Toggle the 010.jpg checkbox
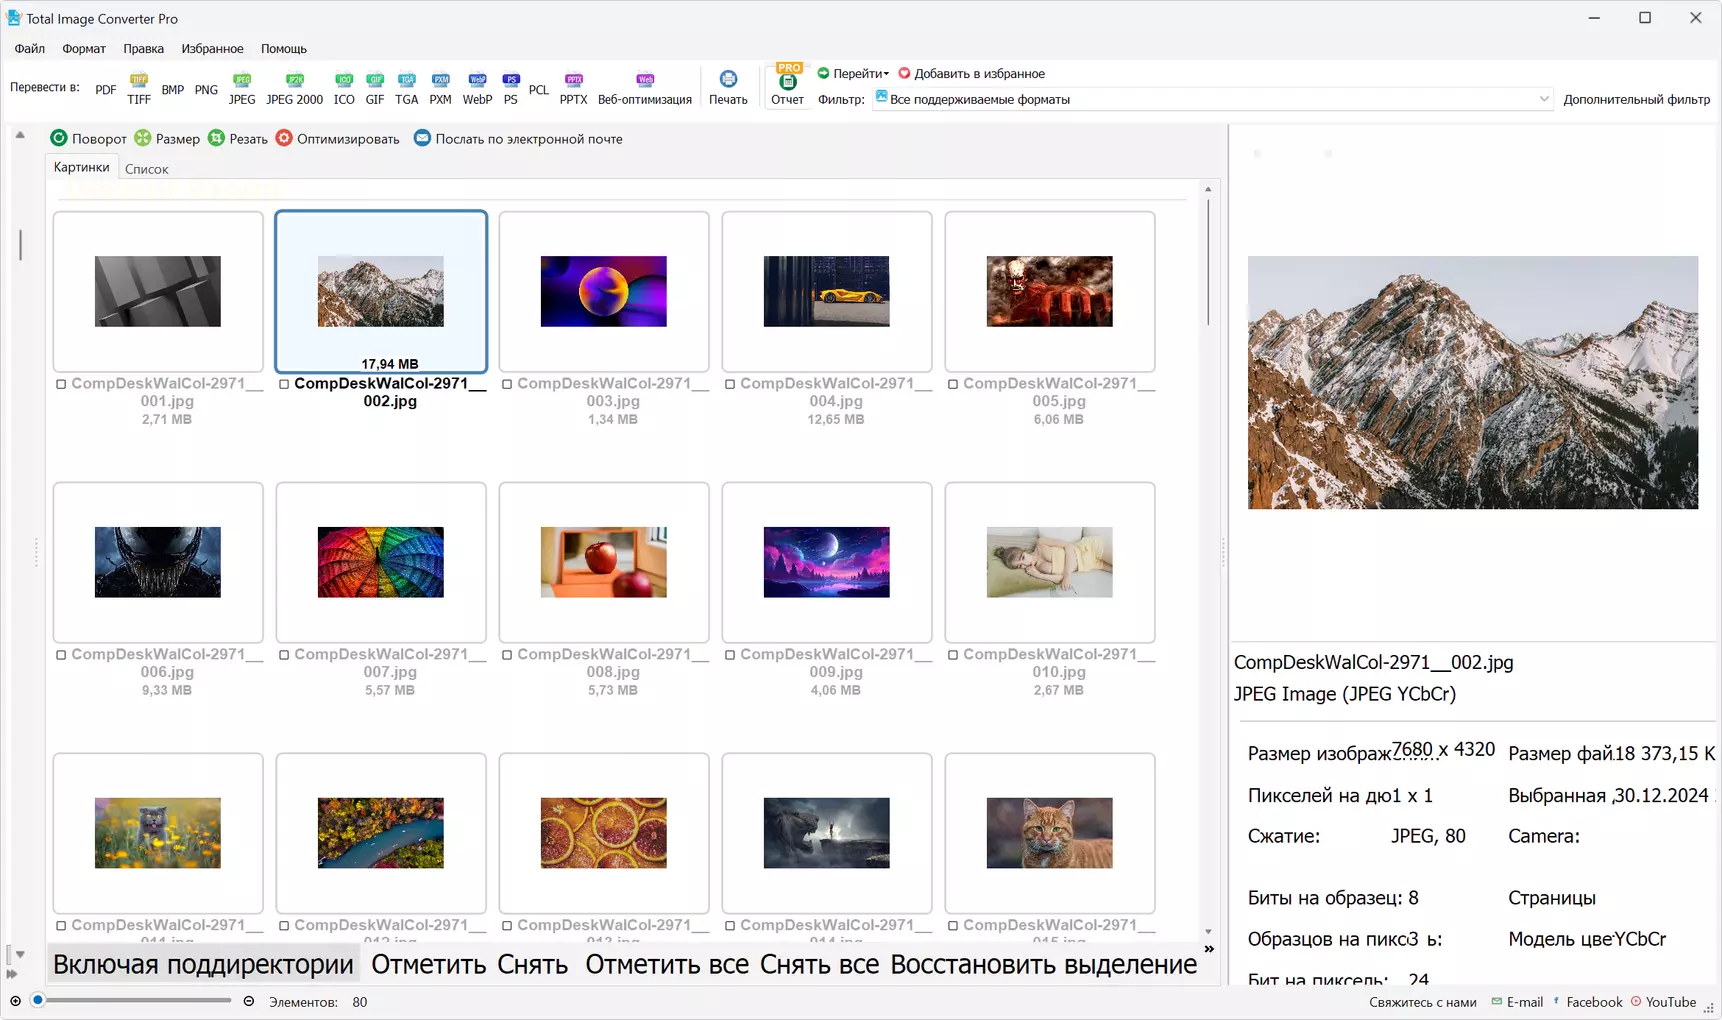This screenshot has width=1722, height=1020. click(x=953, y=655)
